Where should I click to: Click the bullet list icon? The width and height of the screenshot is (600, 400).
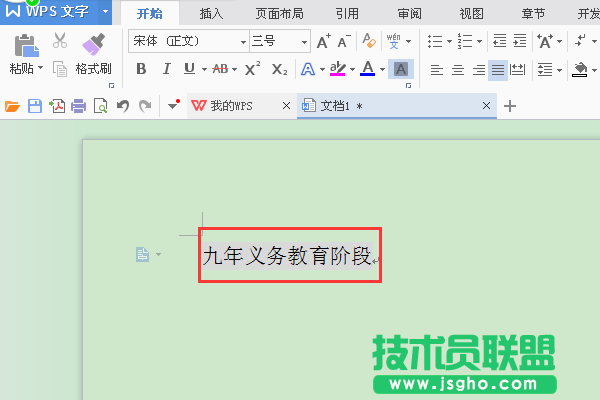coord(435,41)
